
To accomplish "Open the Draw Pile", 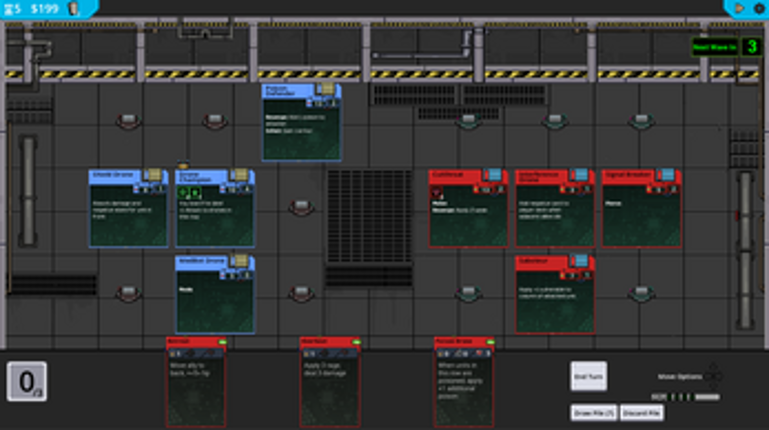I will 593,412.
